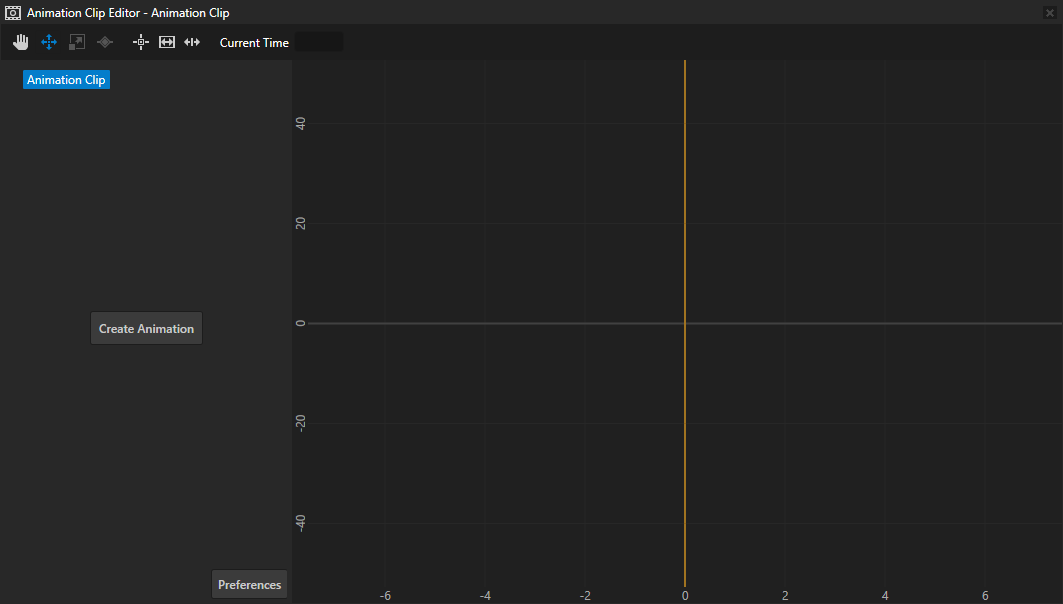Activate the Move keyframes tool
This screenshot has width=1063, height=604.
click(48, 42)
